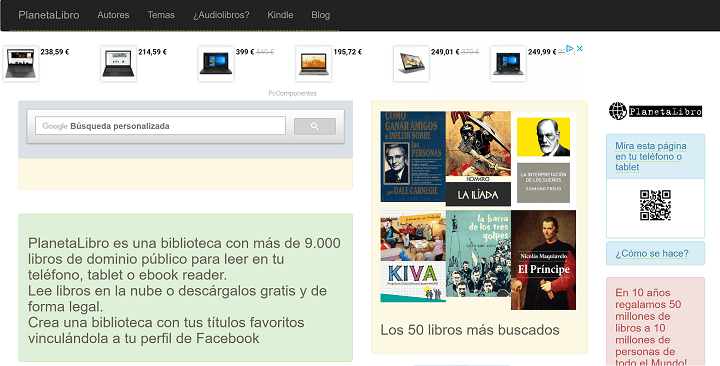Click the AdChoices triangle icon
The image size is (720, 366).
[570, 48]
